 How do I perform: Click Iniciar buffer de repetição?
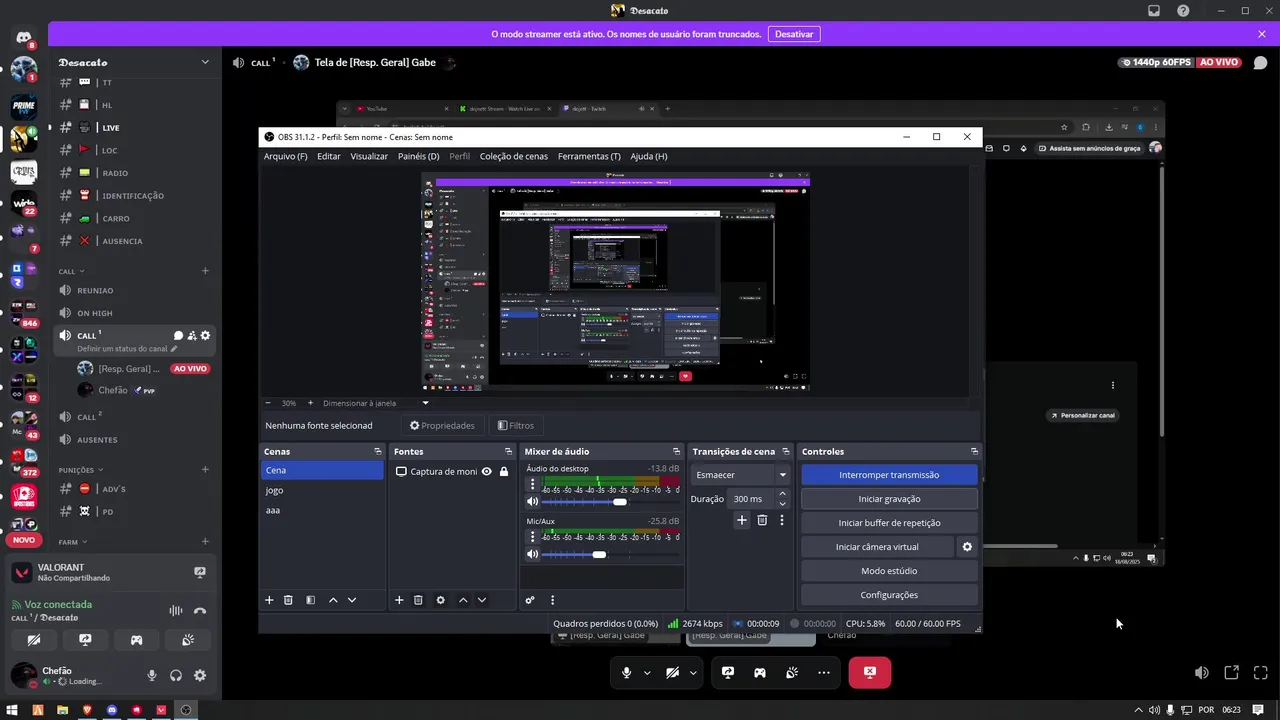click(x=889, y=523)
